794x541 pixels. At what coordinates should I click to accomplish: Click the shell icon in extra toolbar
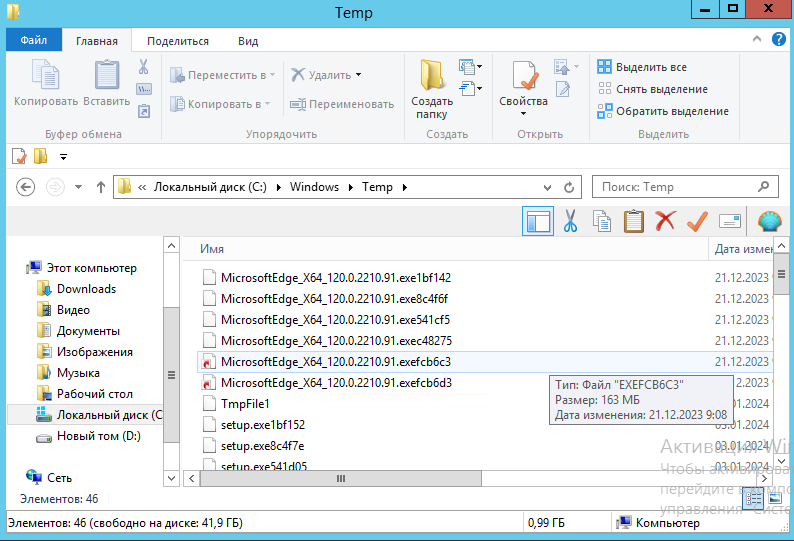pos(770,221)
